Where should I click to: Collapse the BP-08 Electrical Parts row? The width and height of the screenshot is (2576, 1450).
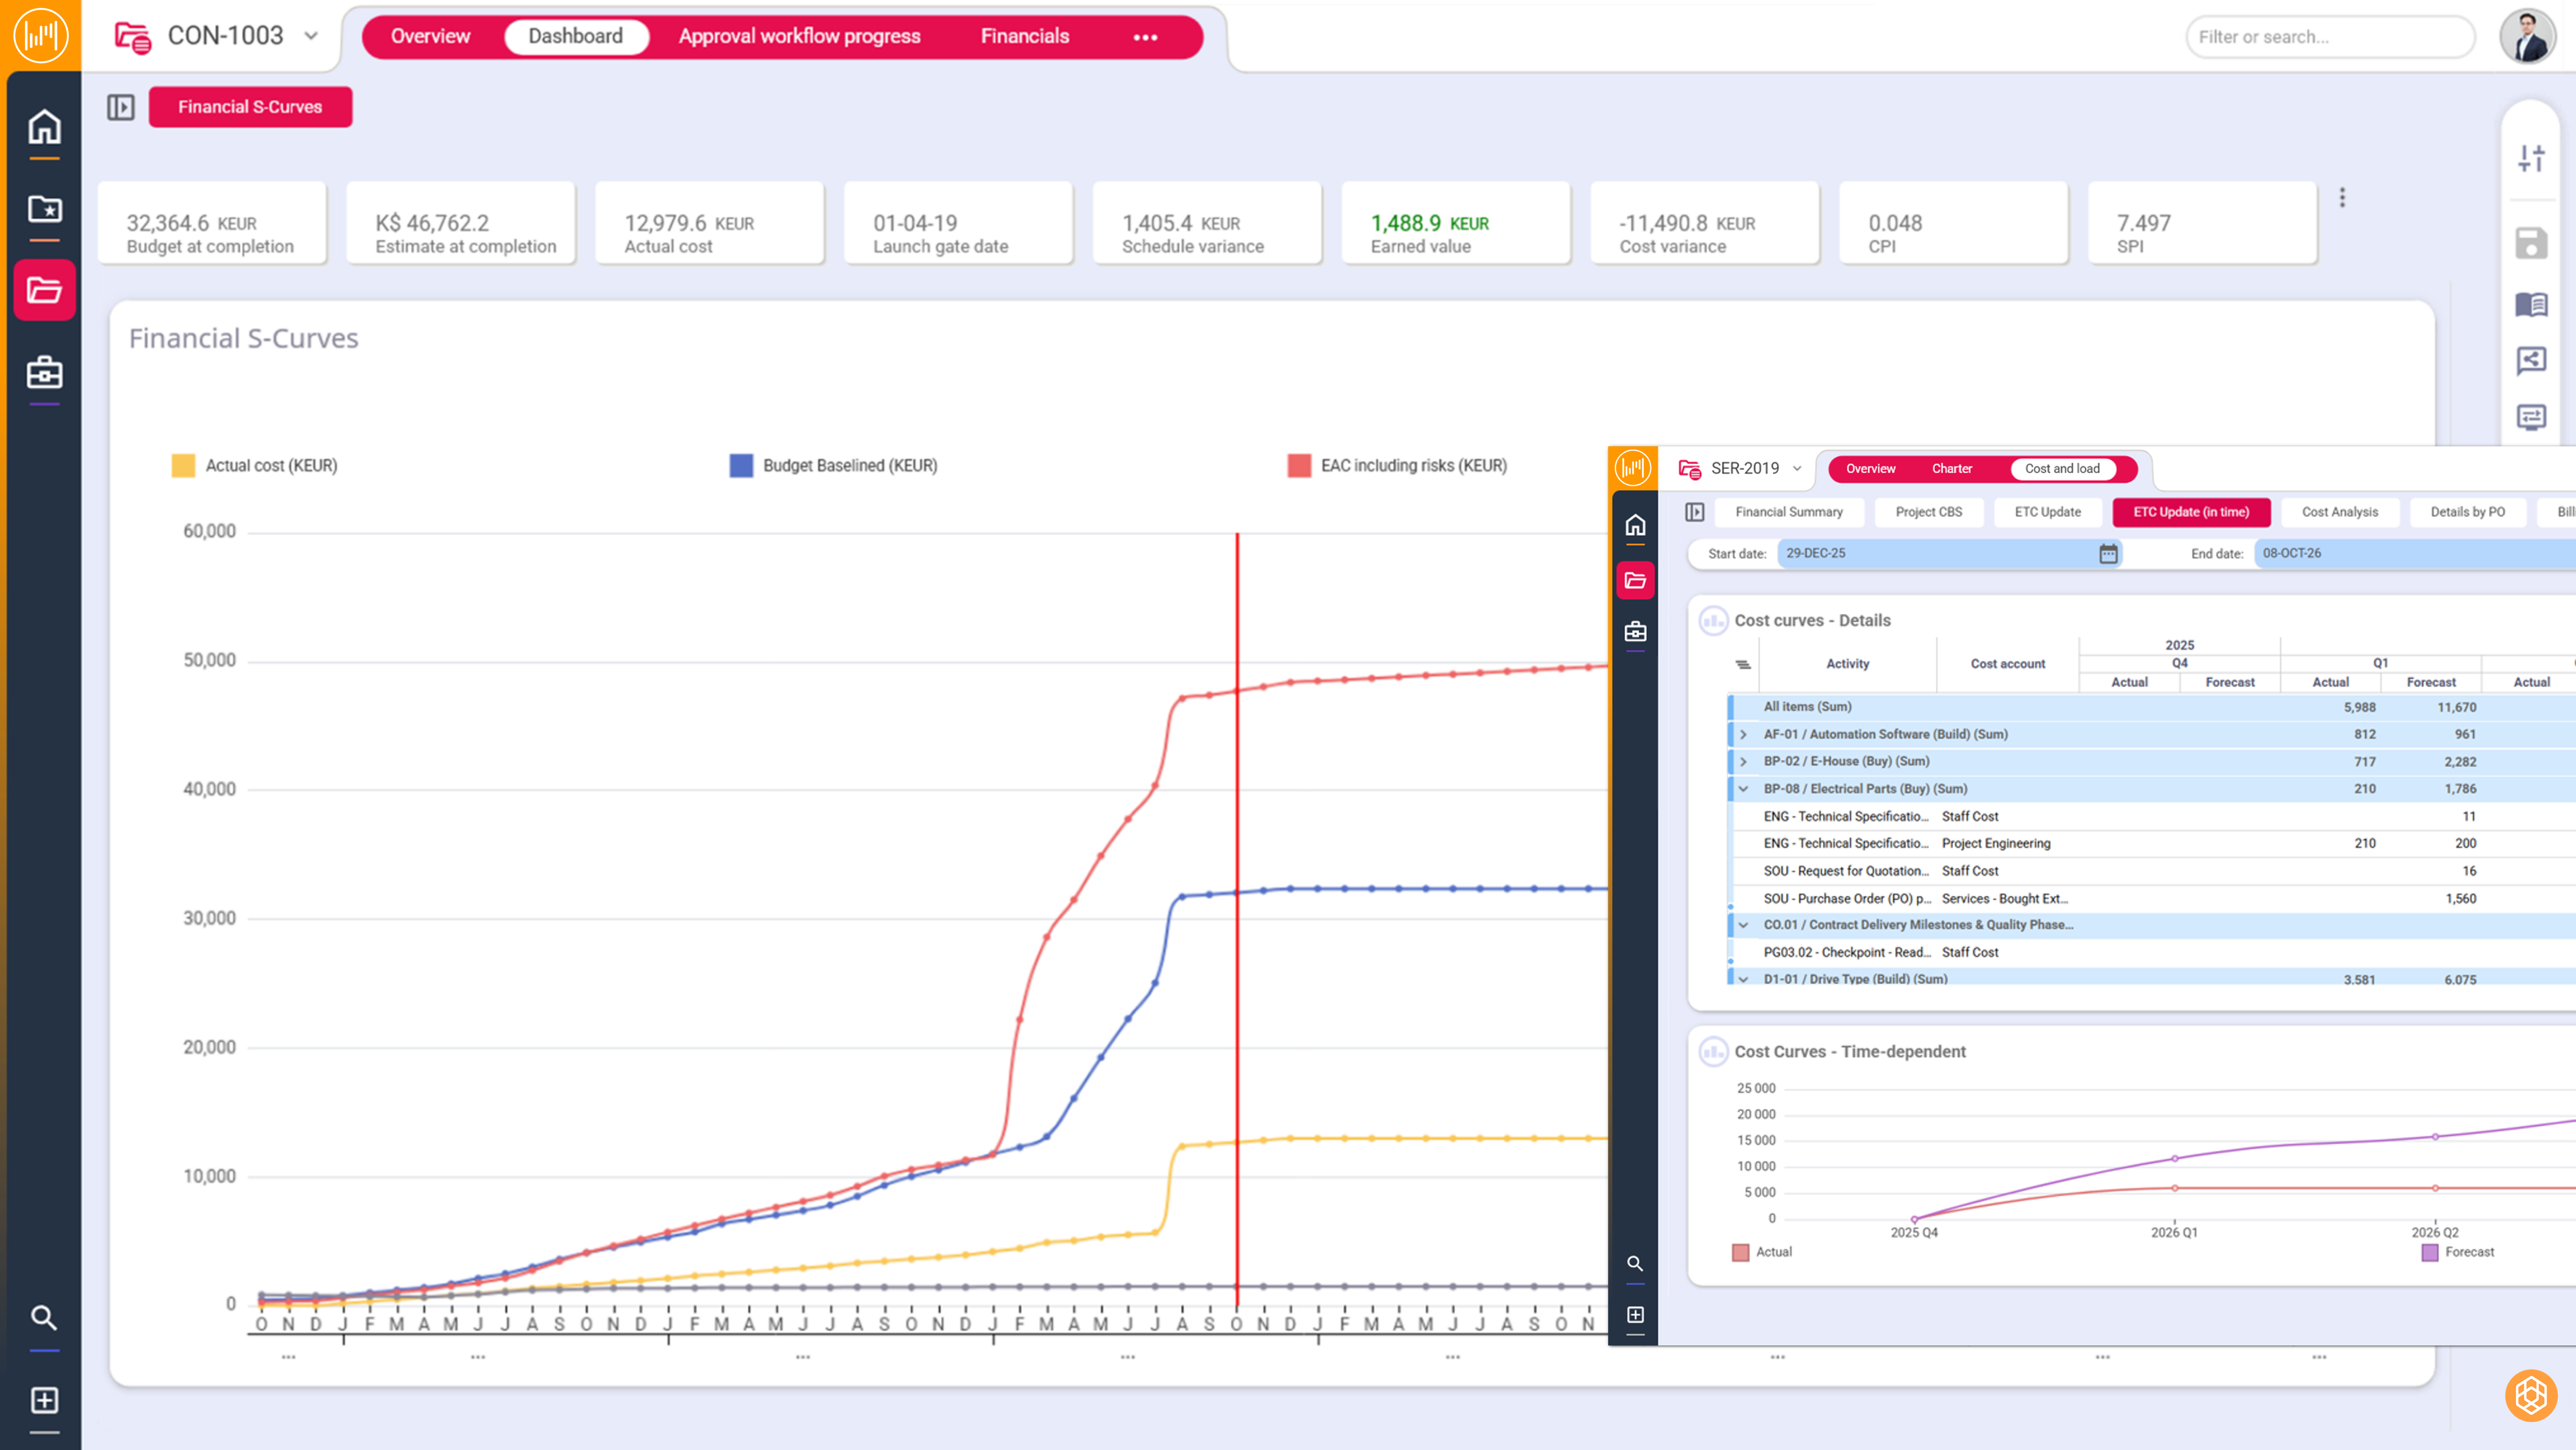click(x=1743, y=789)
